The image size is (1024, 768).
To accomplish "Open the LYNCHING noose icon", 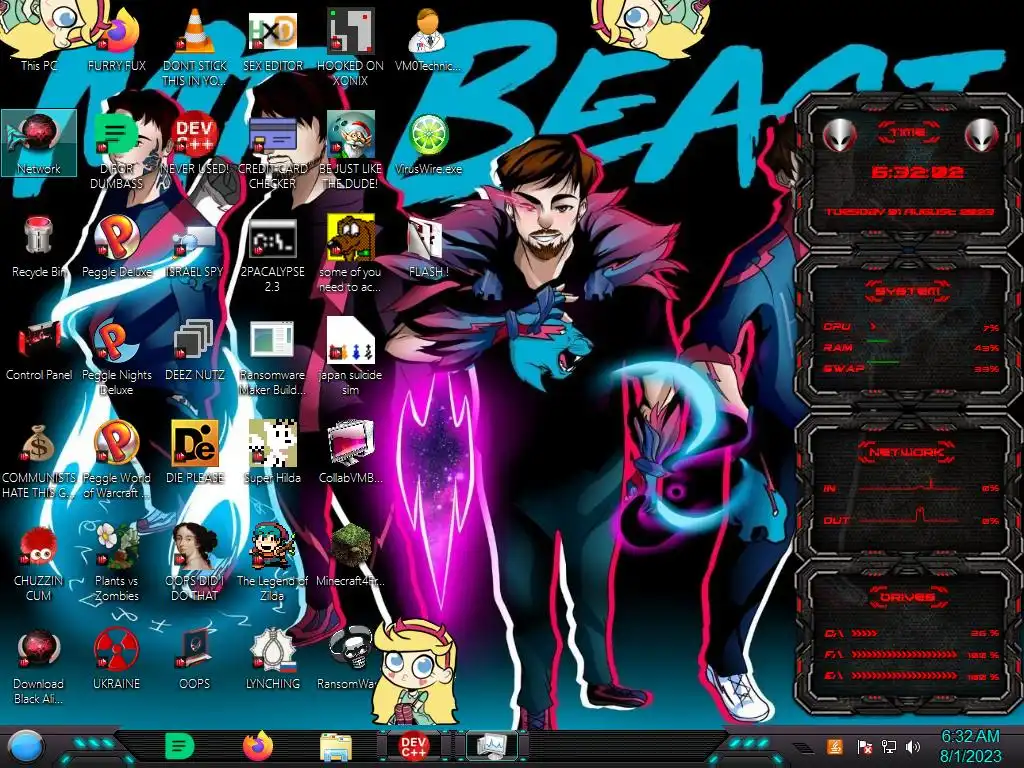I will 272,659.
